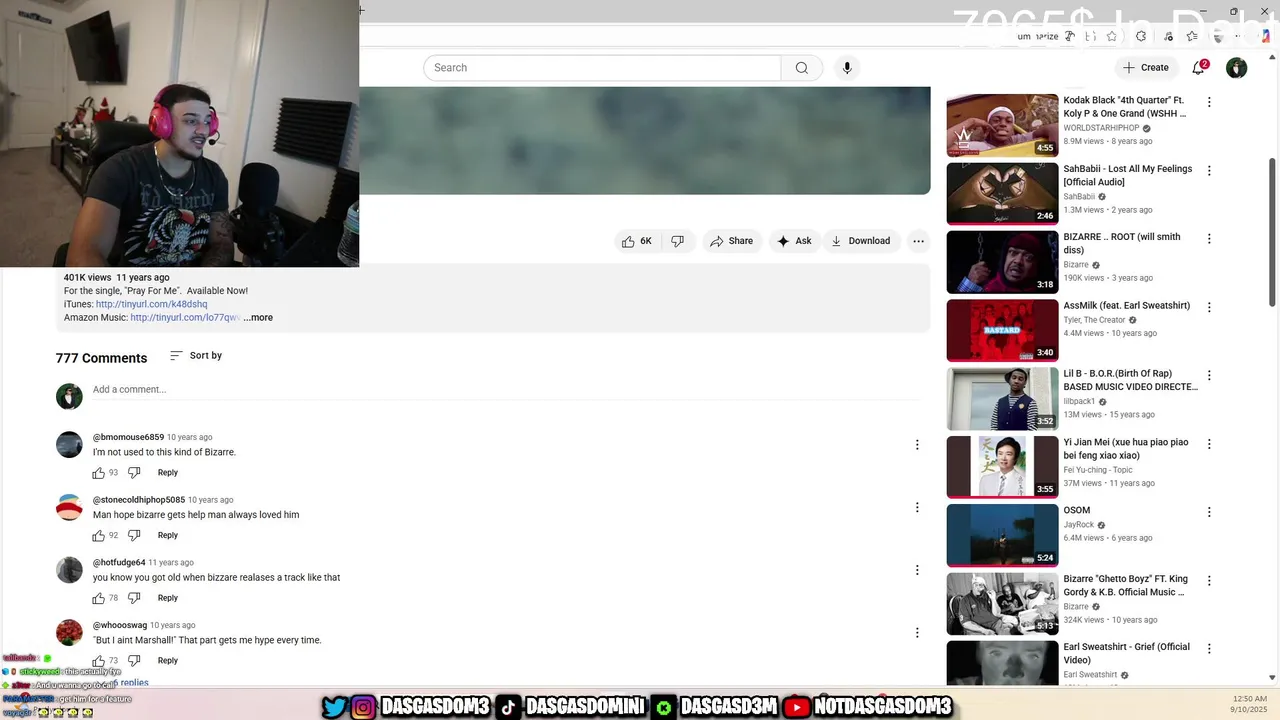Dislike the comment by @hotfudge64

coord(134,598)
